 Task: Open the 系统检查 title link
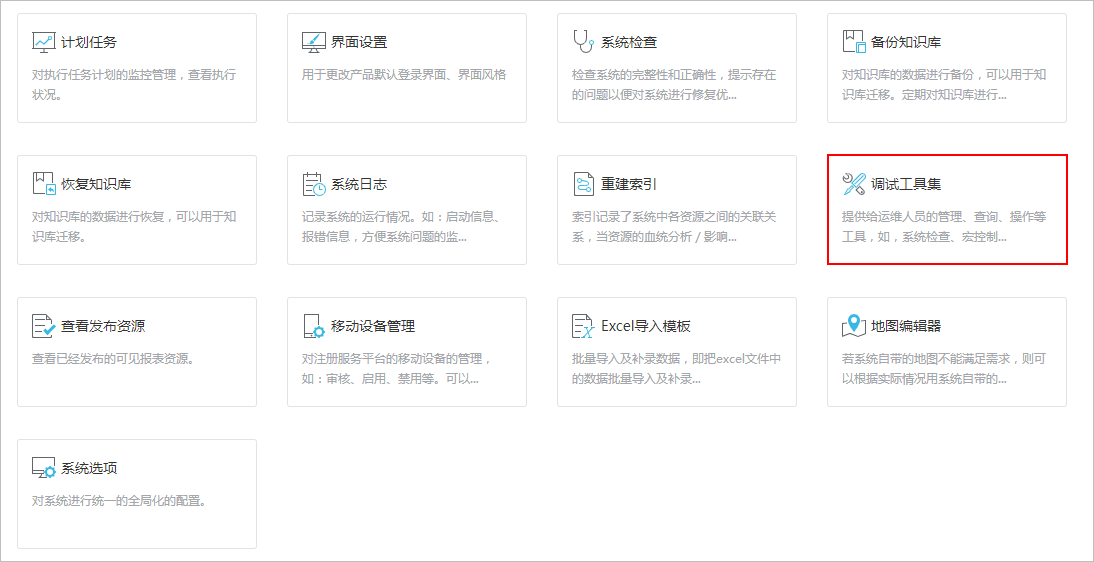coord(629,42)
